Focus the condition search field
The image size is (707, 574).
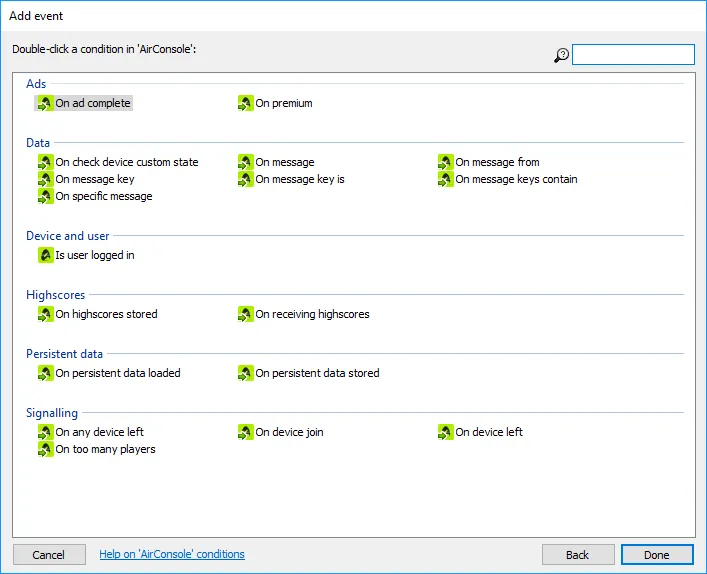(x=633, y=55)
